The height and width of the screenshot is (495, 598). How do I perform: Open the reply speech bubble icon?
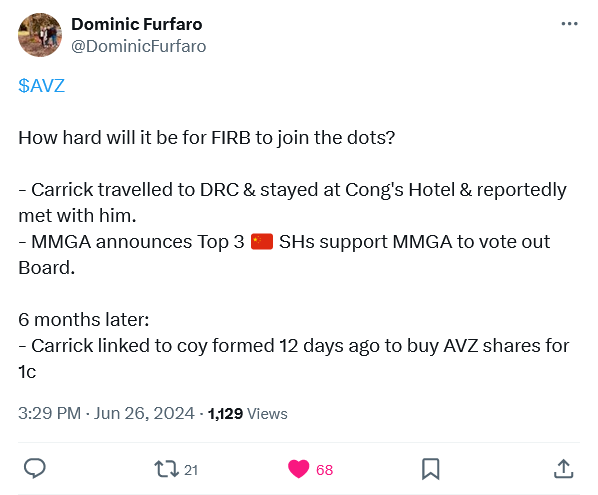pyautogui.click(x=35, y=469)
